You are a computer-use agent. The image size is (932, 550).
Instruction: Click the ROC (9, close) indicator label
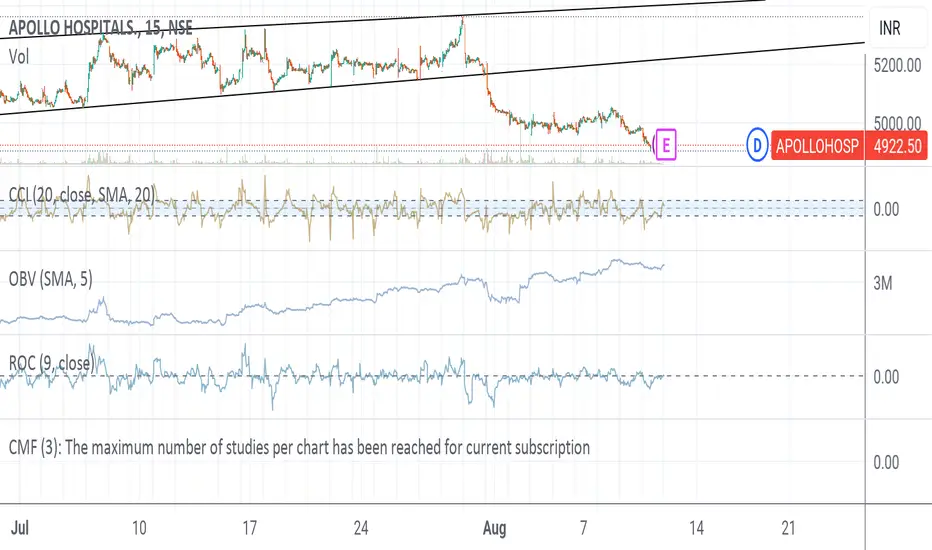pyautogui.click(x=52, y=363)
